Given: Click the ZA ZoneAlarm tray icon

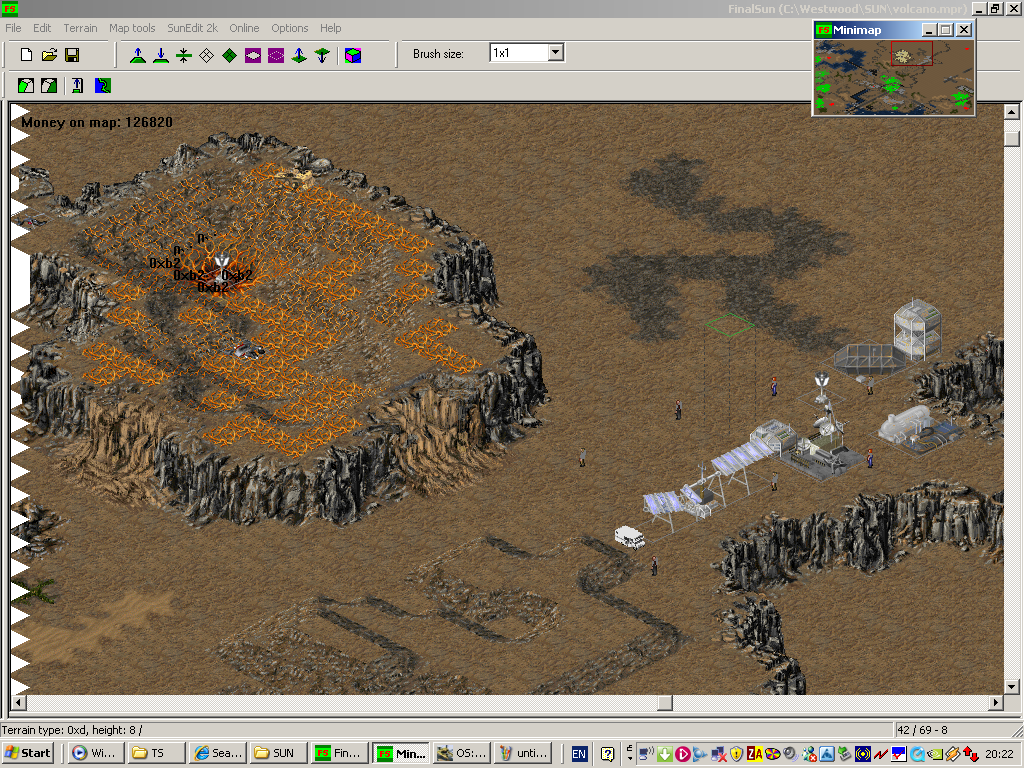Looking at the screenshot, I should pos(754,754).
